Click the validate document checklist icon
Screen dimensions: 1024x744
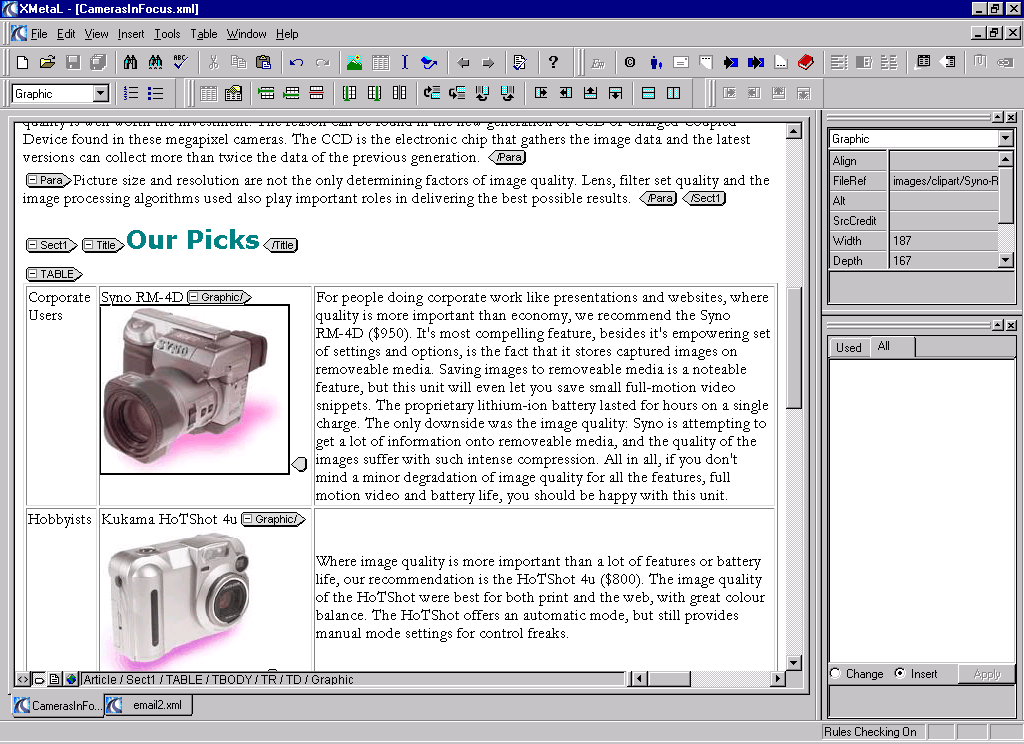520,63
